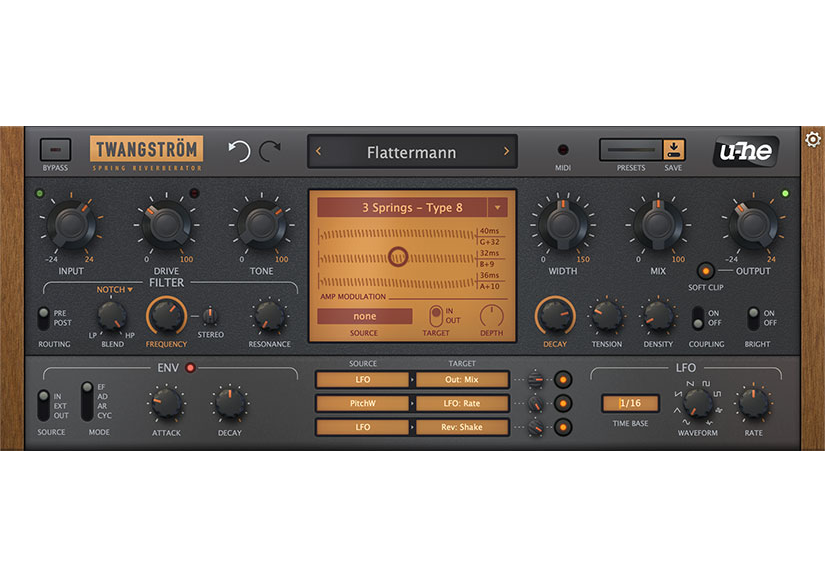The image size is (825, 578).
Task: Click the depth knob on the LFO: Rate row
Action: click(x=535, y=403)
